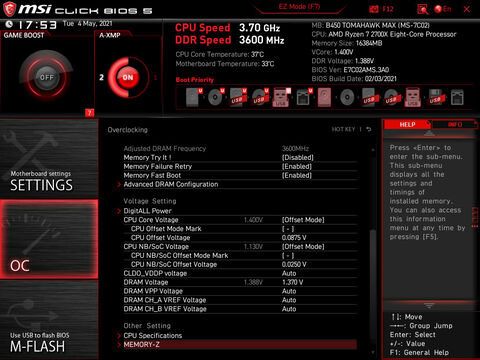Click the up arrow above help text
480x360 pixels.
[429, 133]
